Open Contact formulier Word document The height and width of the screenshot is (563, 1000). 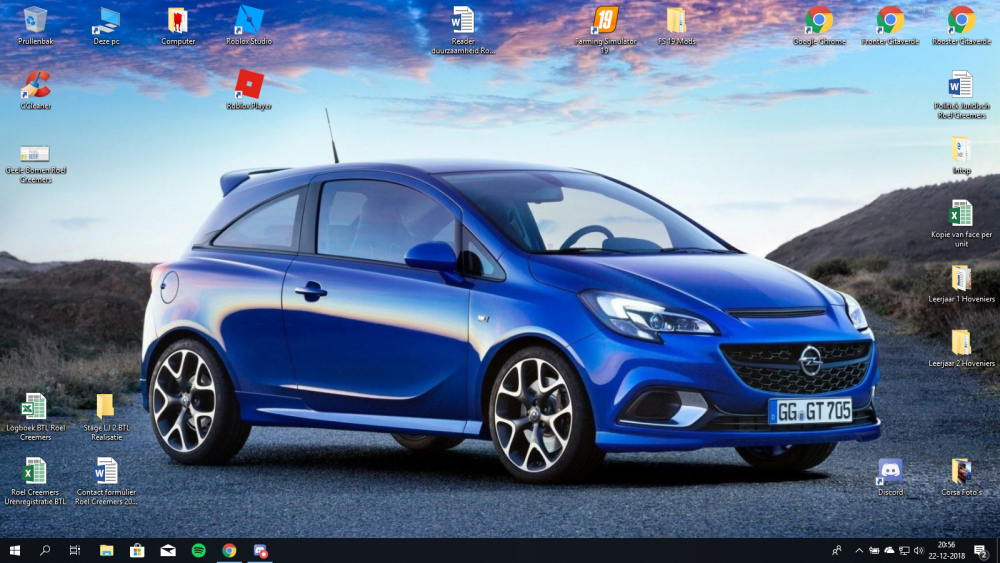click(106, 481)
